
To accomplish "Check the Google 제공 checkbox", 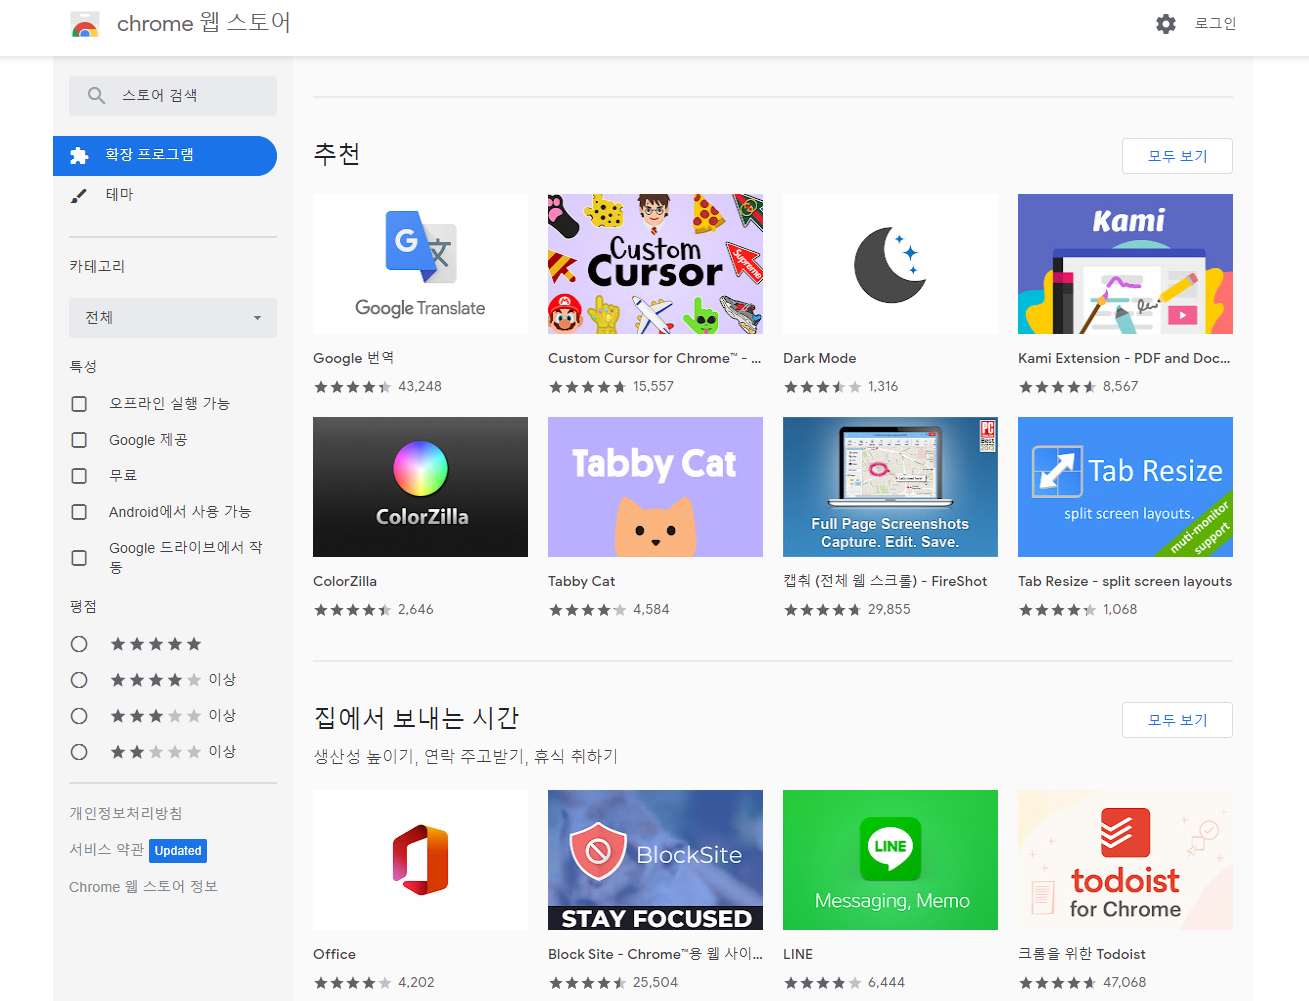I will (x=79, y=440).
